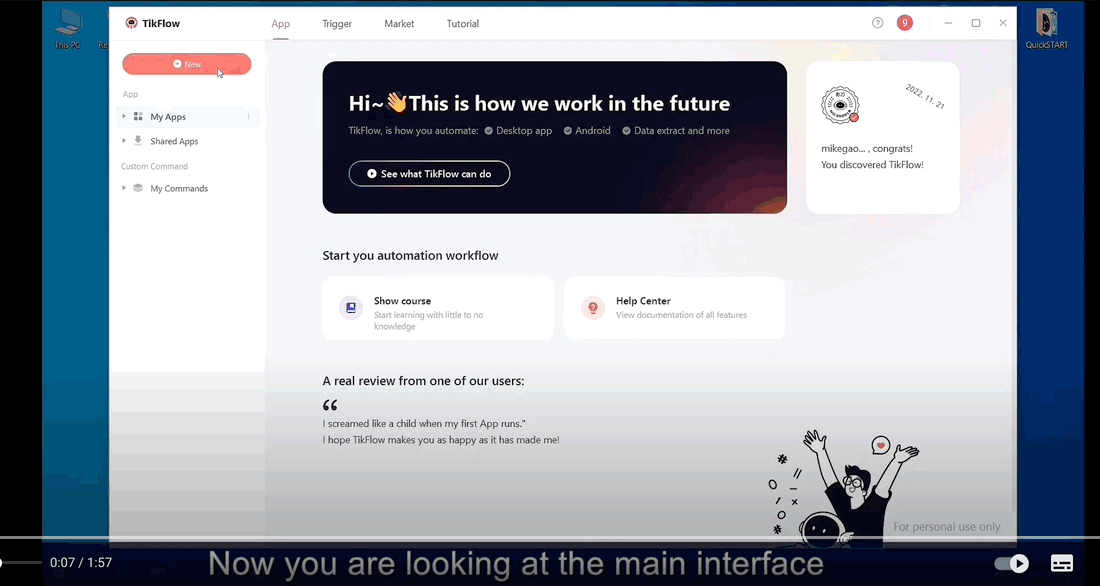Click the New app button
The image size is (1100, 586).
tap(187, 64)
